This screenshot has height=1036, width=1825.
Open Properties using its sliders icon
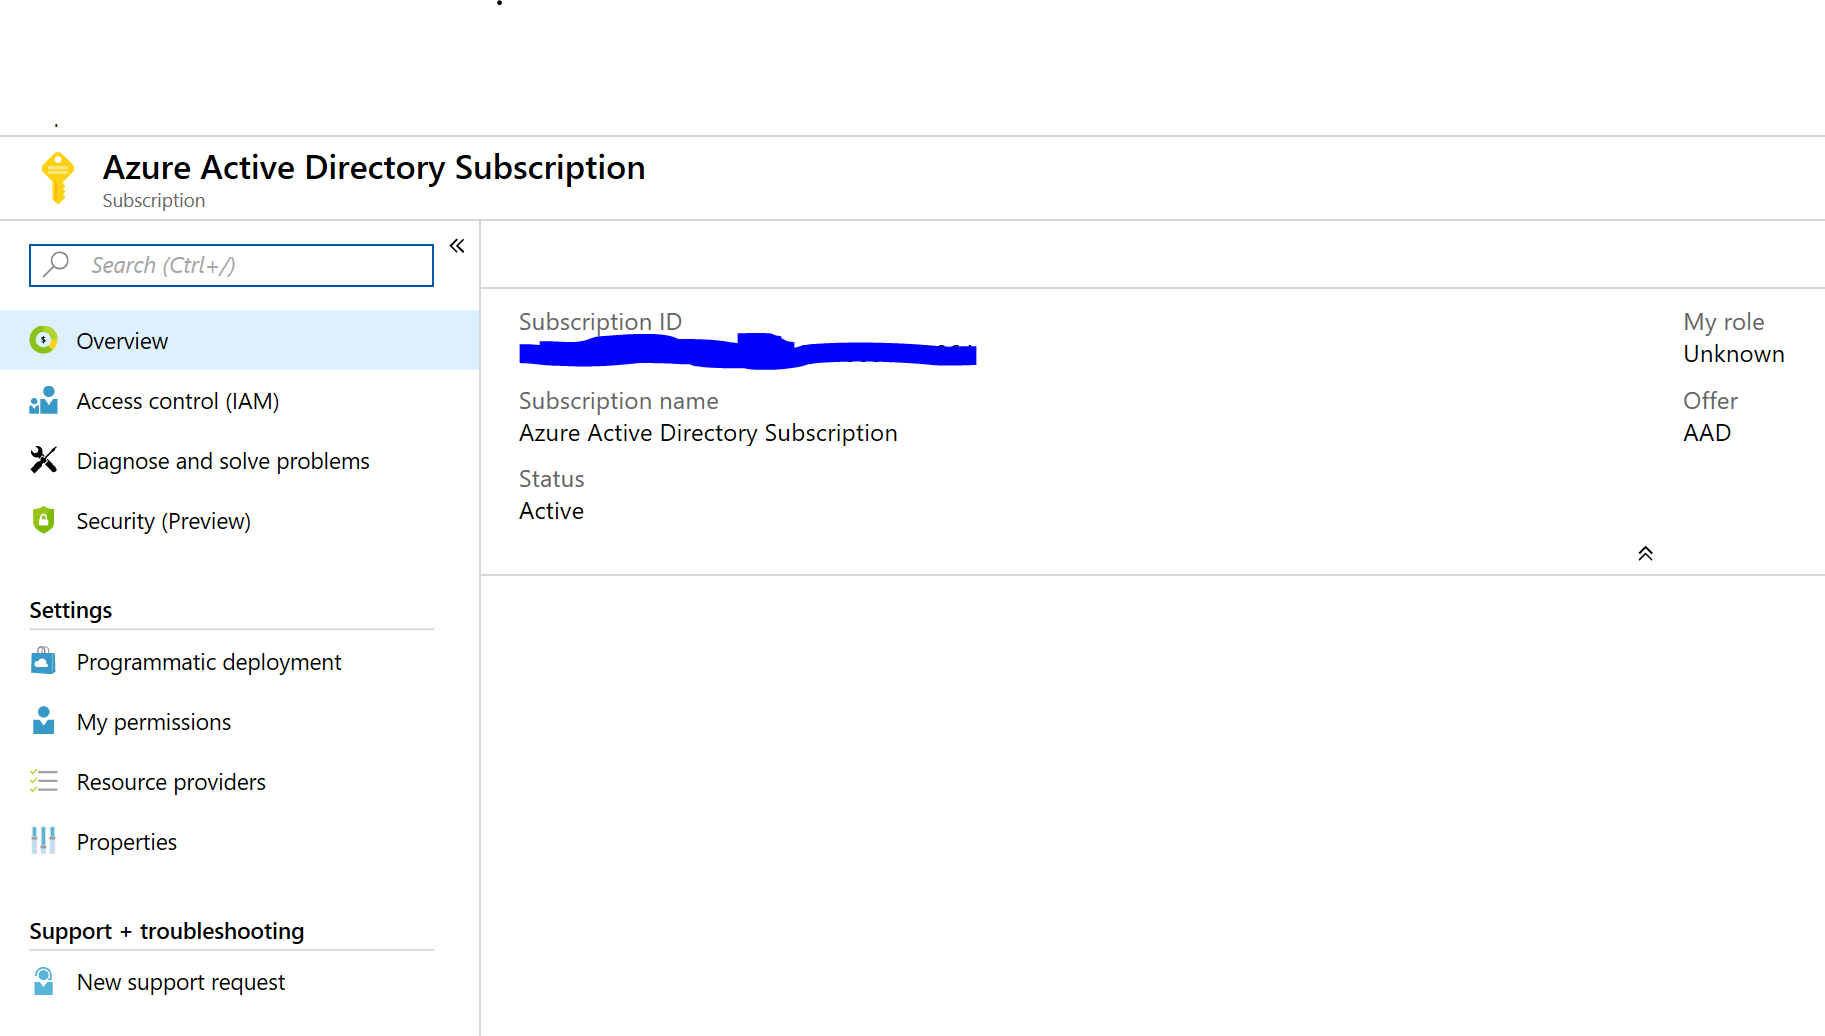(x=43, y=841)
